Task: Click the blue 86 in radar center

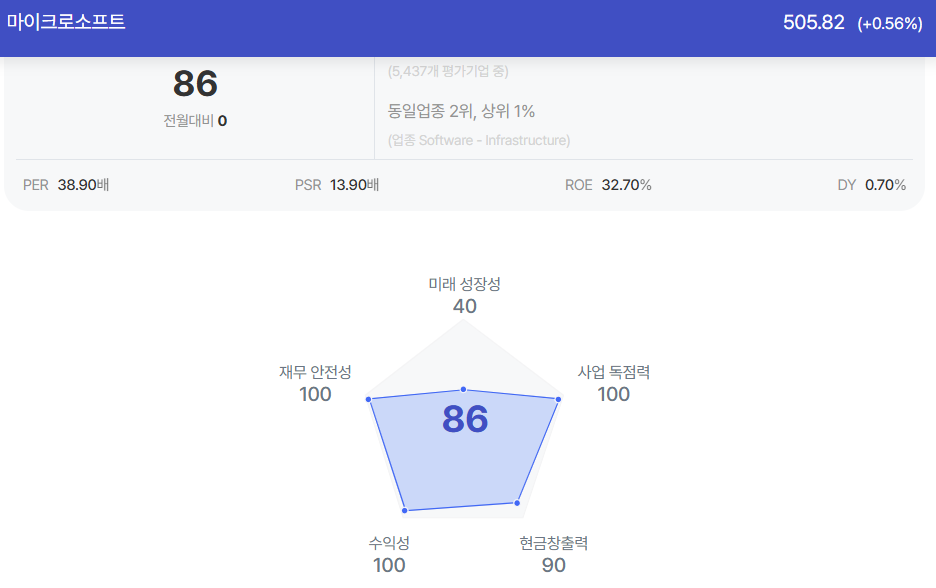Action: point(465,419)
